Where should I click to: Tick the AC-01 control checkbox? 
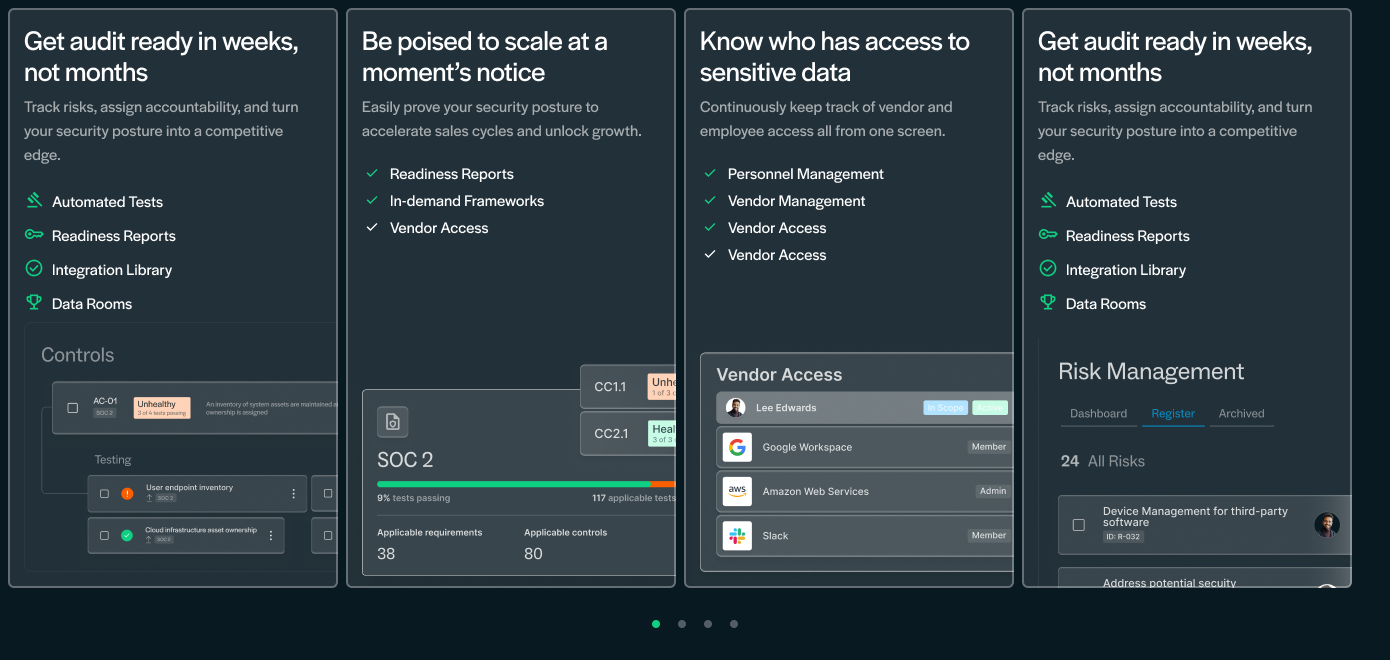click(x=72, y=408)
